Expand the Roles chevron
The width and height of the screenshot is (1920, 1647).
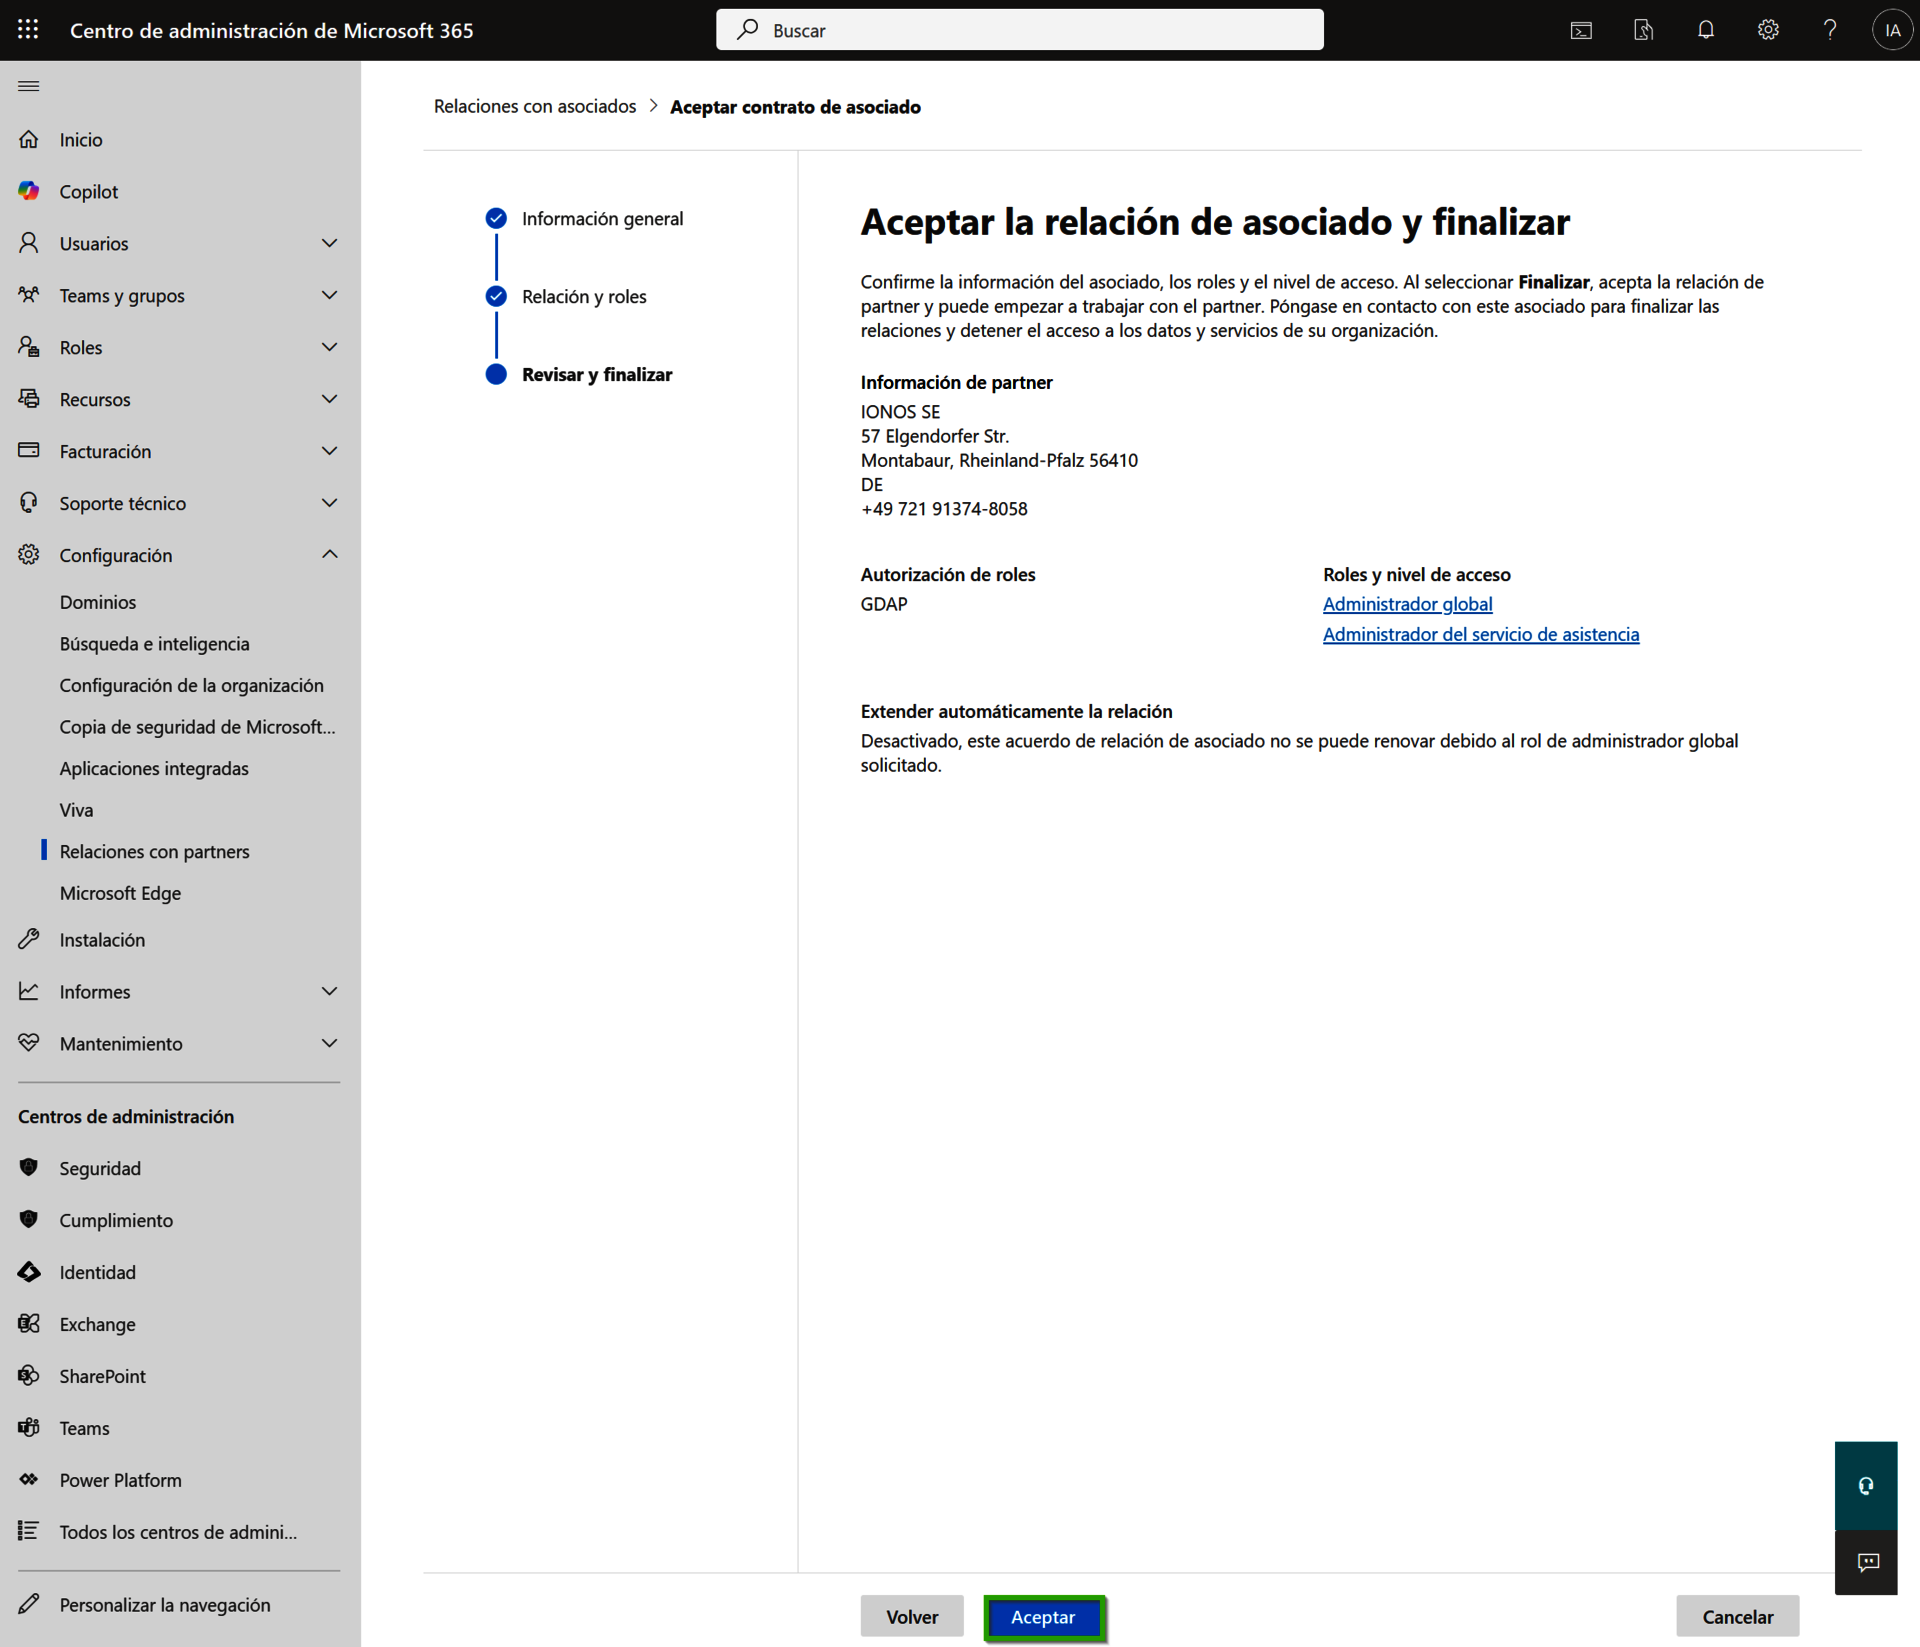pyautogui.click(x=329, y=347)
